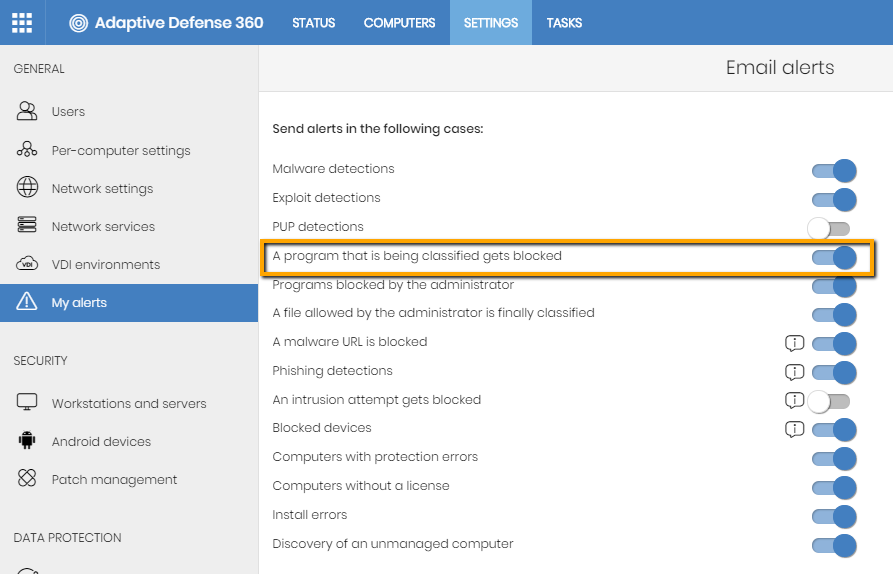
Task: Open the apps grid icon
Action: click(x=22, y=23)
